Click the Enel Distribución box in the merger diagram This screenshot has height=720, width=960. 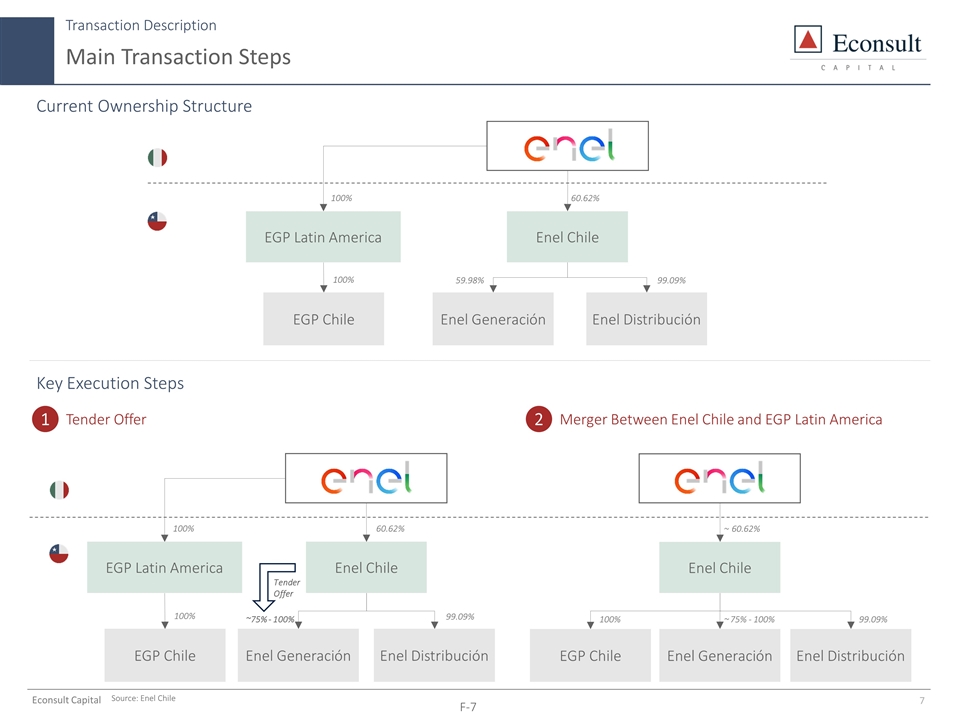[850, 656]
